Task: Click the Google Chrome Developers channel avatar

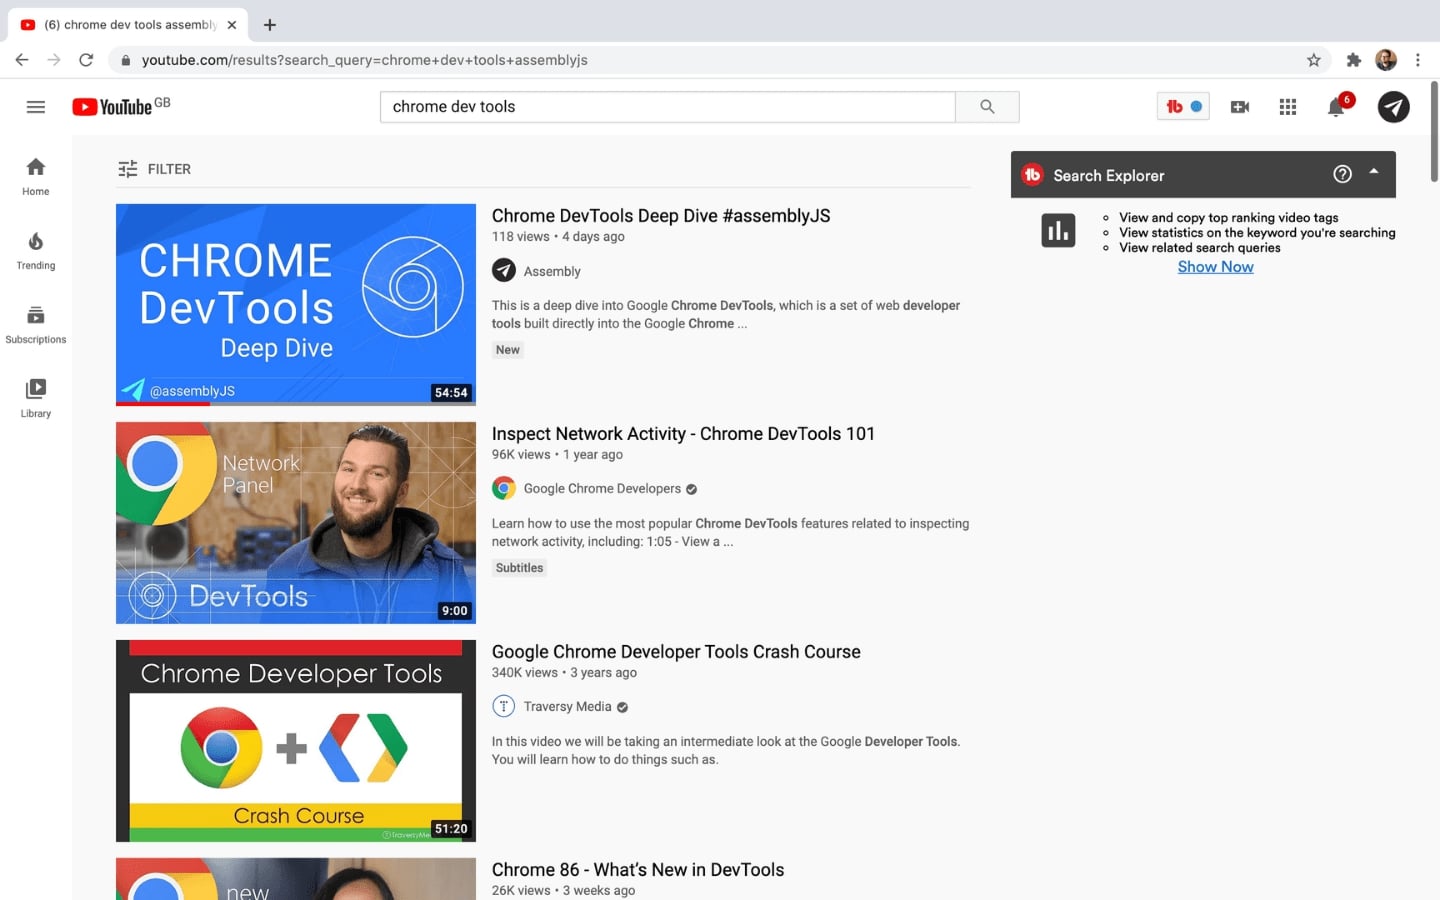Action: 504,489
